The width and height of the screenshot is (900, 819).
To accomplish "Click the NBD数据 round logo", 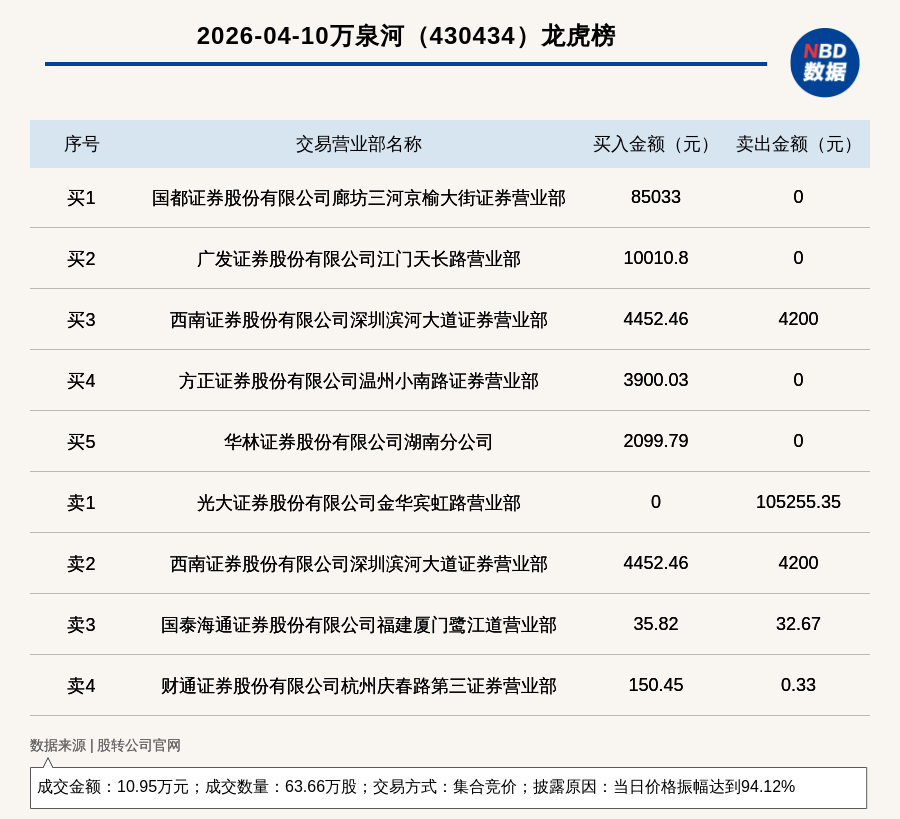I will pyautogui.click(x=824, y=63).
